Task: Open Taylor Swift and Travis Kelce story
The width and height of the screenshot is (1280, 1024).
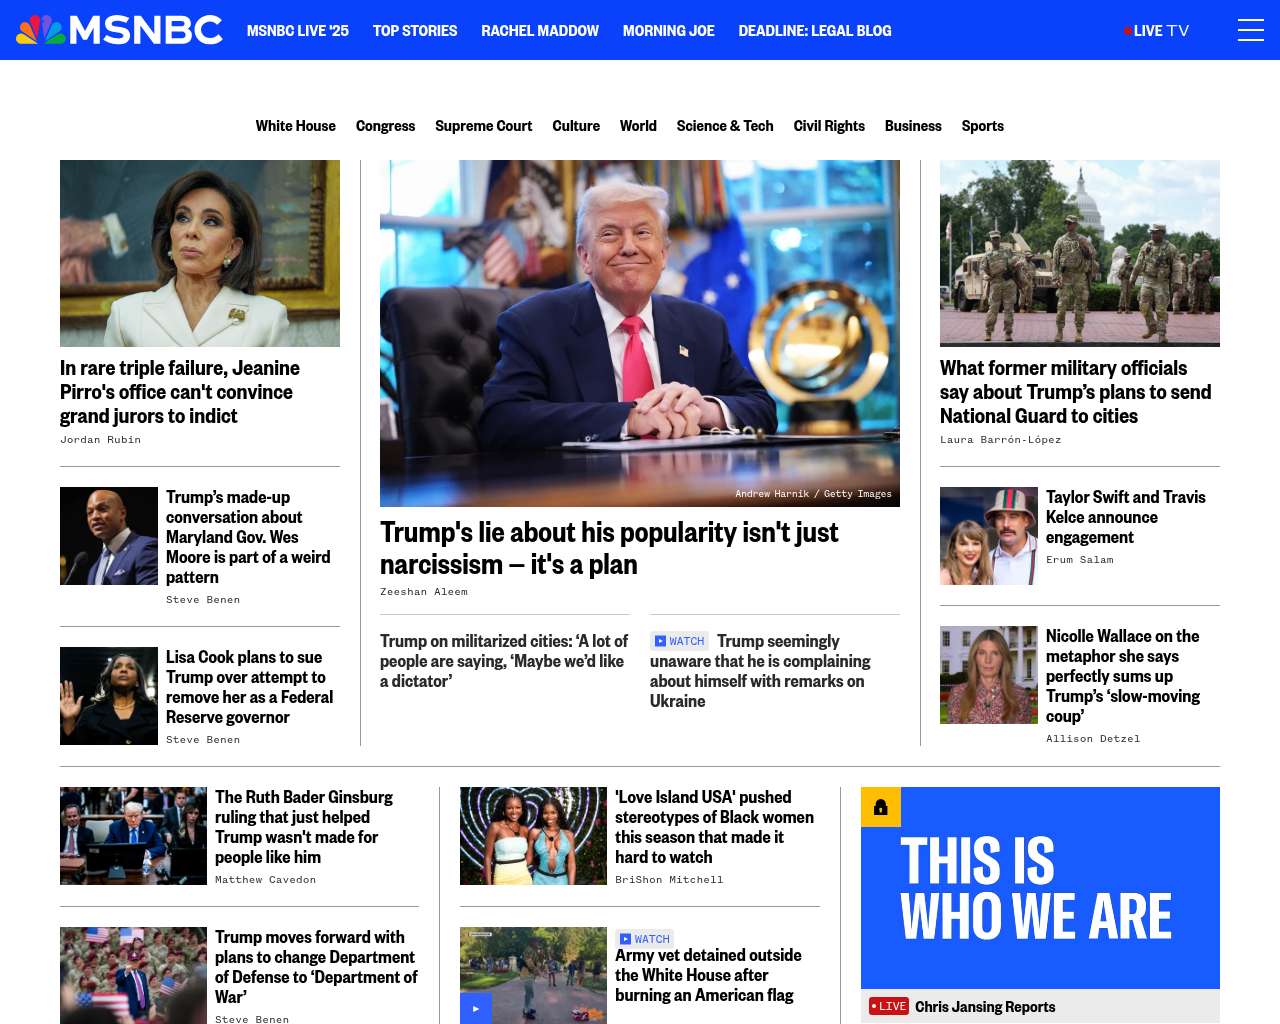Action: click(x=1126, y=517)
